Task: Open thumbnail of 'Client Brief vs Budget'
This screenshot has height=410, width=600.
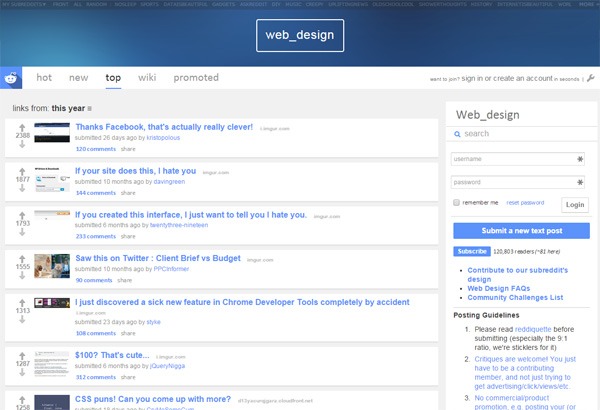Action: tap(52, 266)
